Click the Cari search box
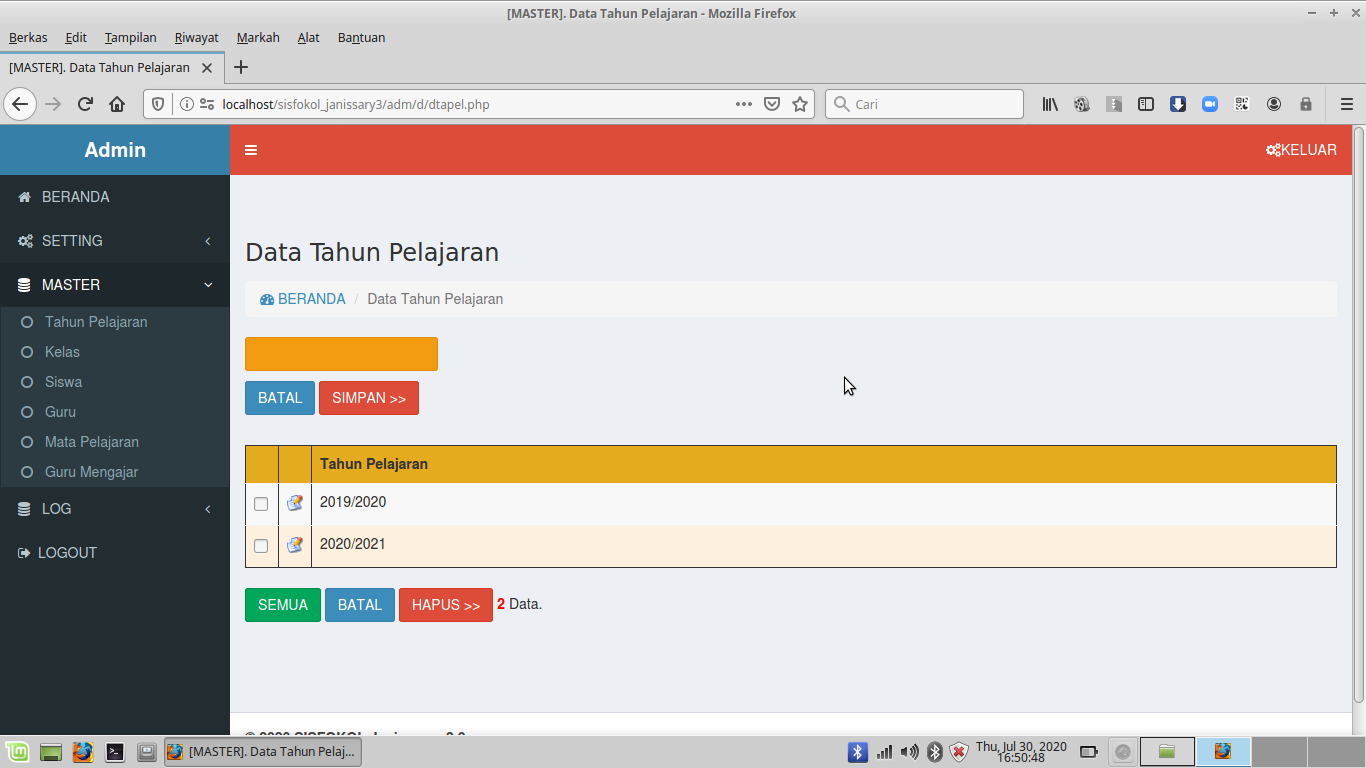The width and height of the screenshot is (1366, 768). coord(924,104)
